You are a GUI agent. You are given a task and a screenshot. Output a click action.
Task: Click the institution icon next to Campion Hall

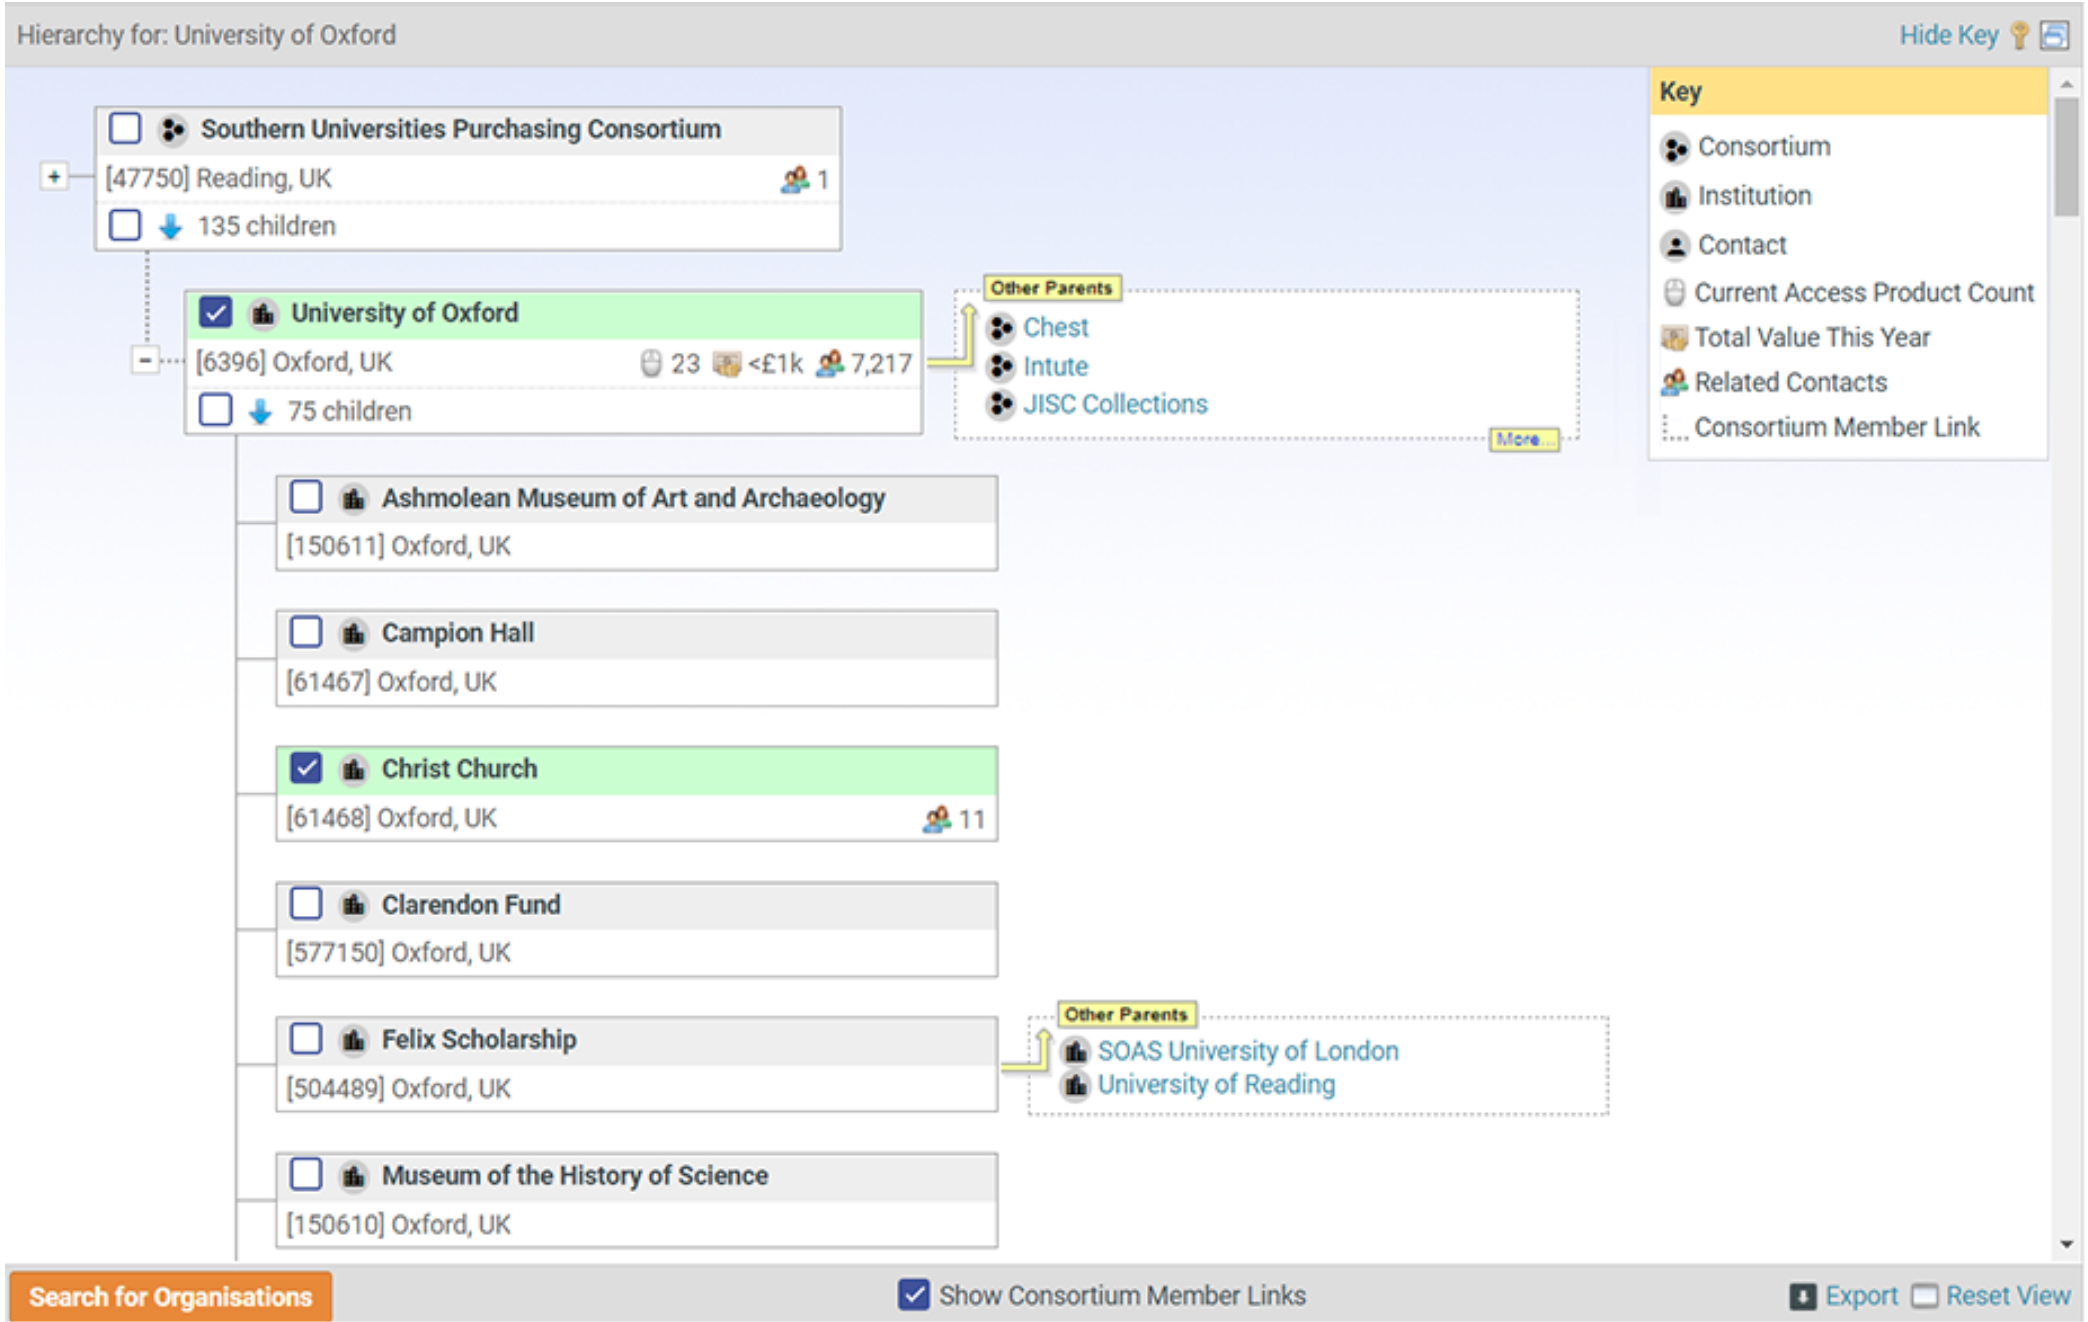(353, 633)
